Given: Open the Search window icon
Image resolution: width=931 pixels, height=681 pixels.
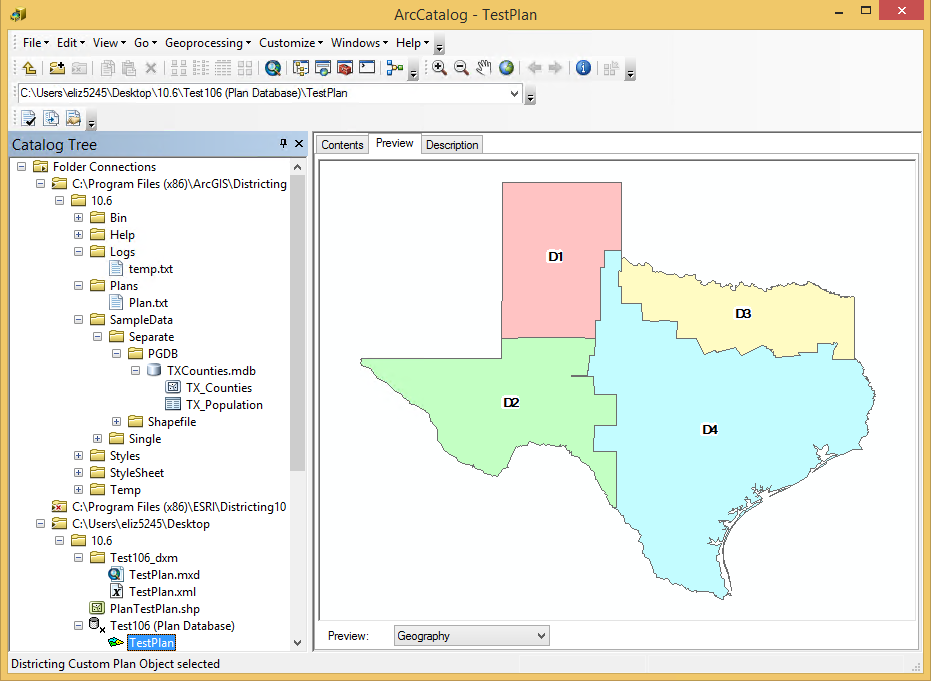Looking at the screenshot, I should pos(323,68).
